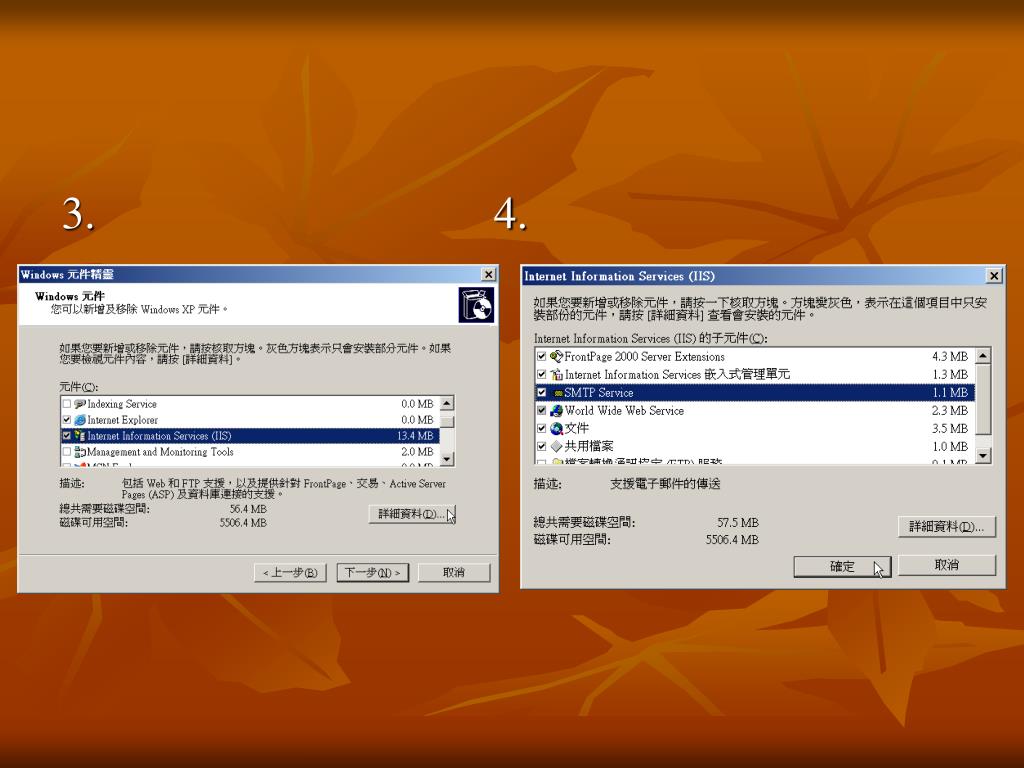
Task: Click scroll down arrow in IIS subcomponents list
Action: (x=983, y=455)
